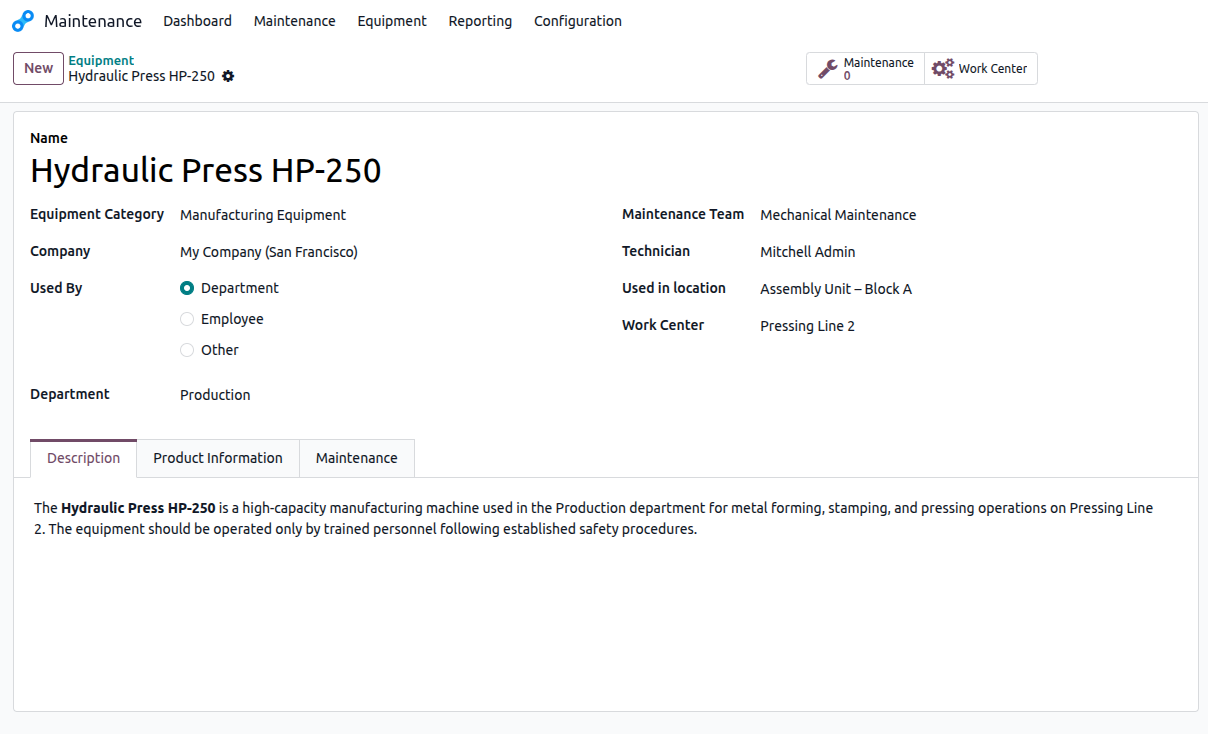
Task: Click the Used By field label
Action: click(x=56, y=288)
